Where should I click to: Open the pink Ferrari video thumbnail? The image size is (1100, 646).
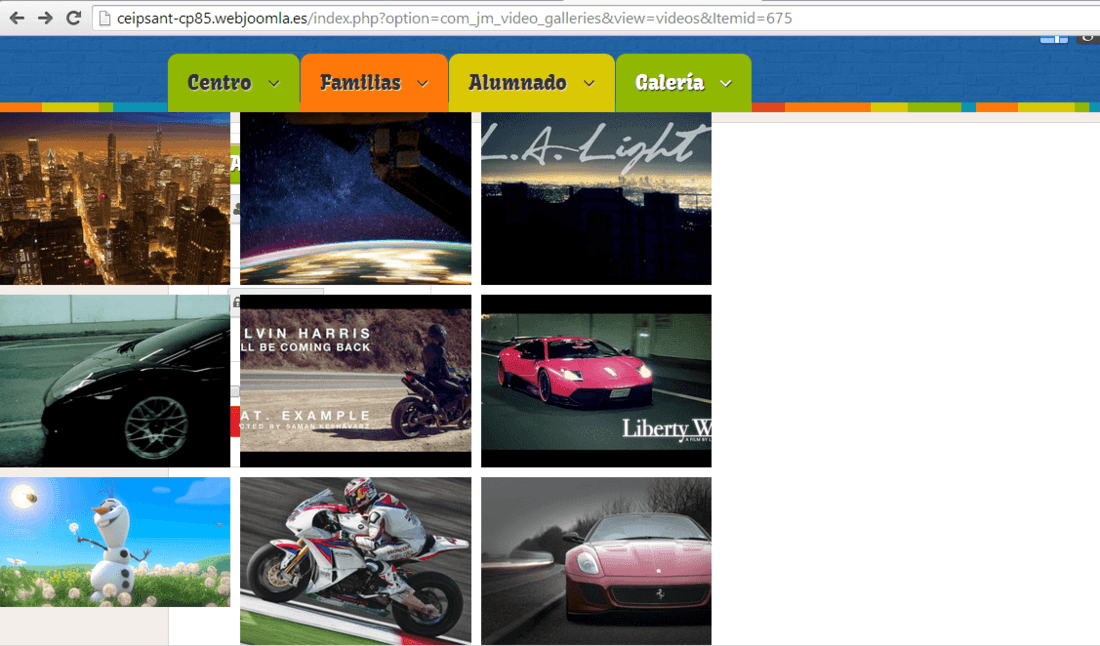point(596,561)
